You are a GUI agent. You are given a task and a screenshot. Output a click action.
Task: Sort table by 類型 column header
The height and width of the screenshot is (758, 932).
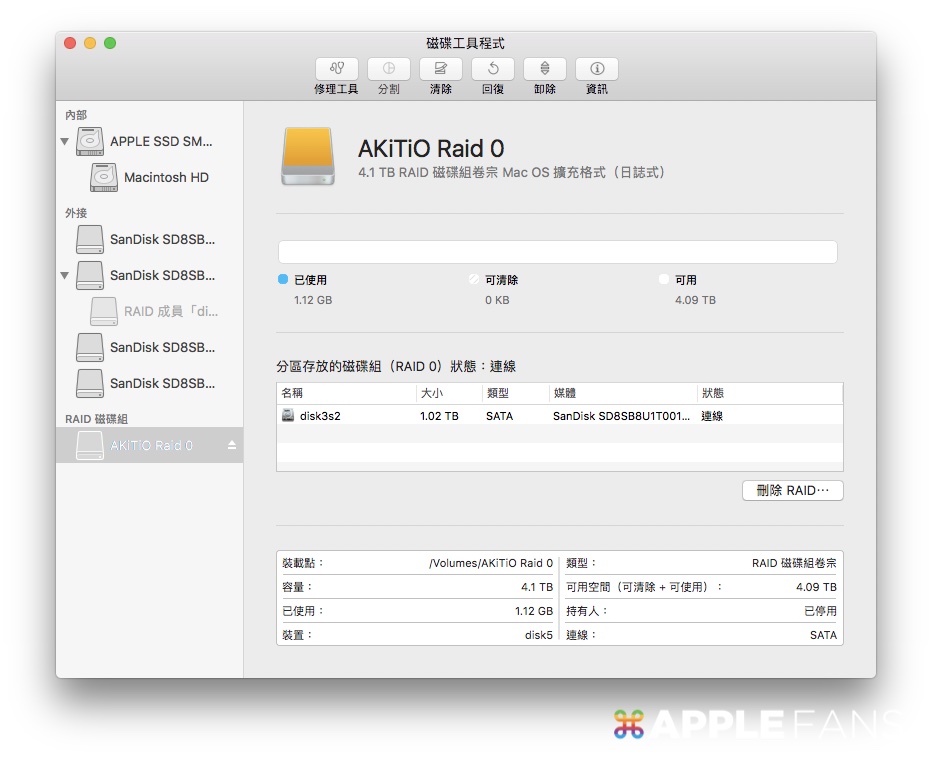pyautogui.click(x=515, y=393)
